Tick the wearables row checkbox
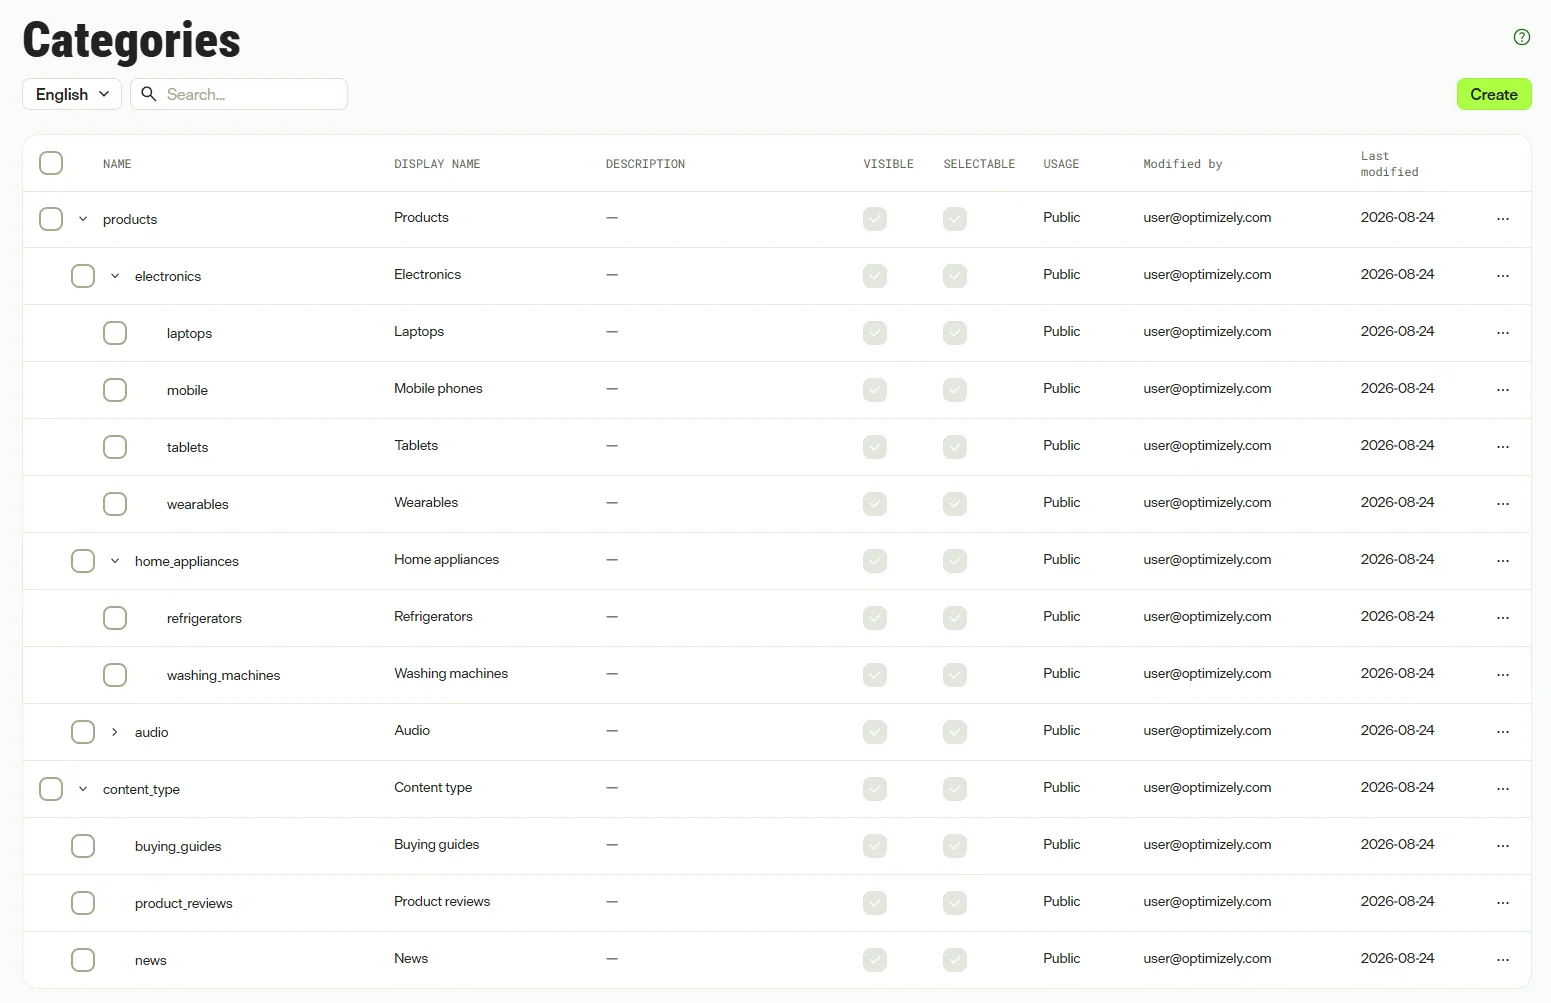1551x1003 pixels. [115, 504]
